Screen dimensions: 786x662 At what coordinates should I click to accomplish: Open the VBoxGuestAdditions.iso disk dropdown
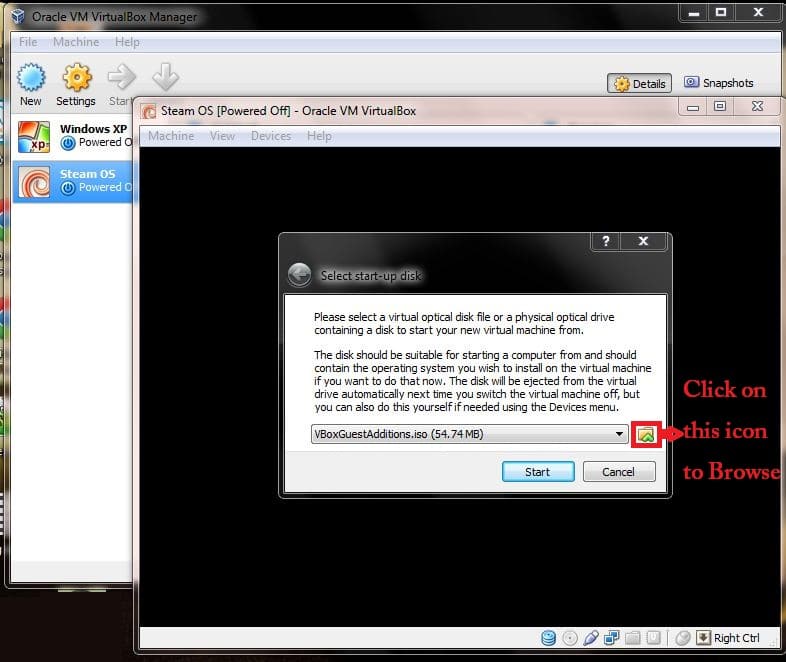(x=469, y=434)
